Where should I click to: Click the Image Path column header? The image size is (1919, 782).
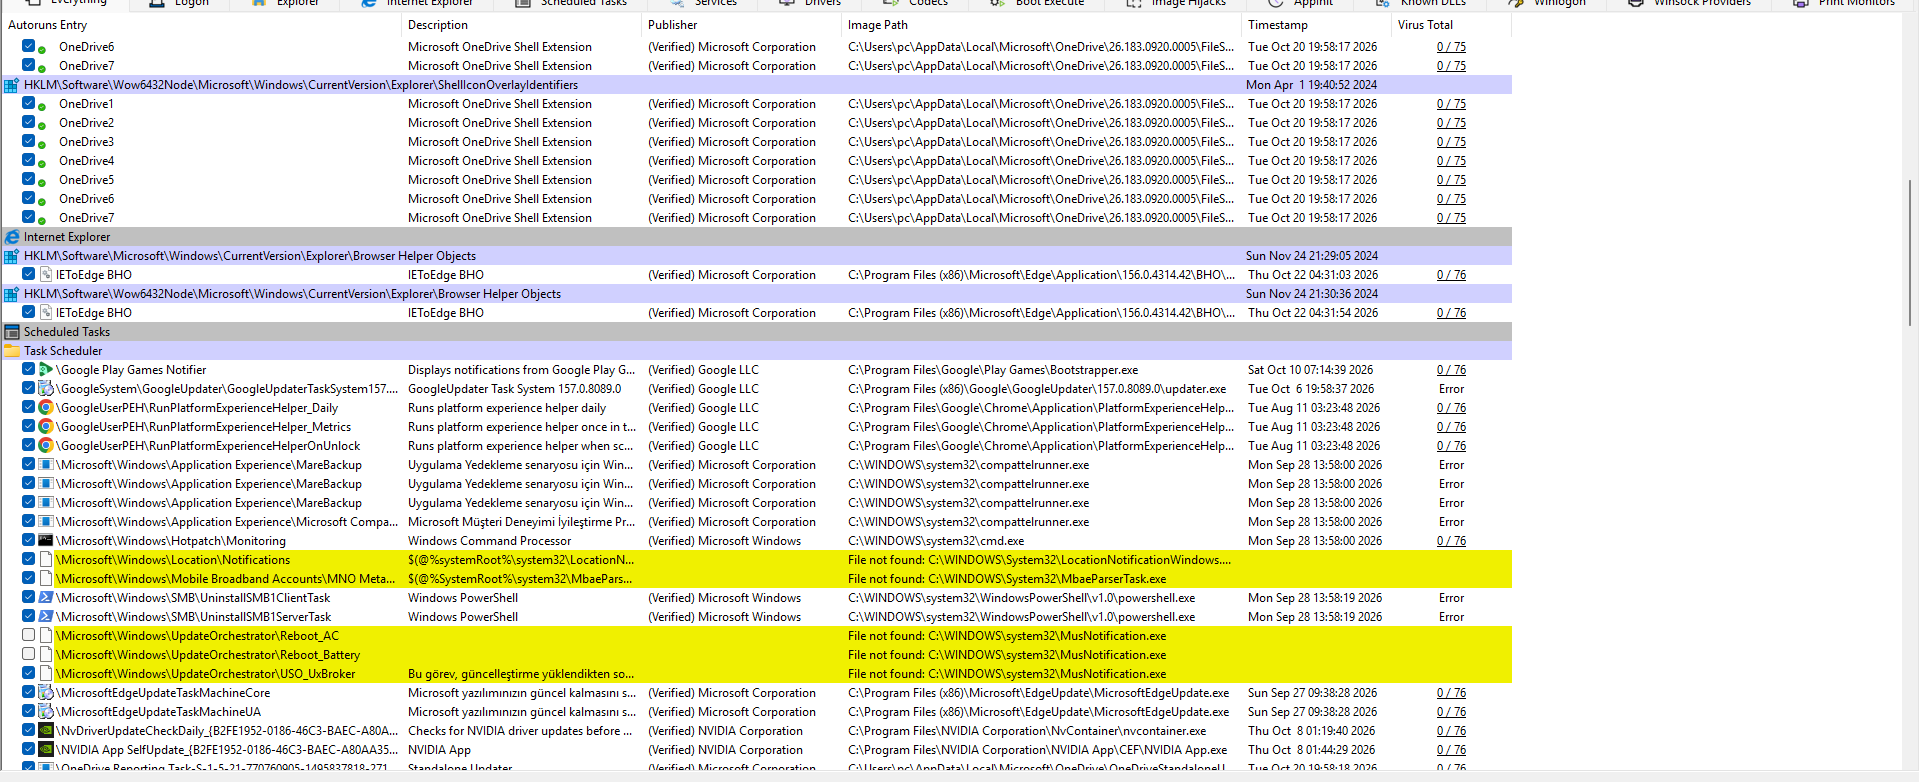click(1042, 25)
